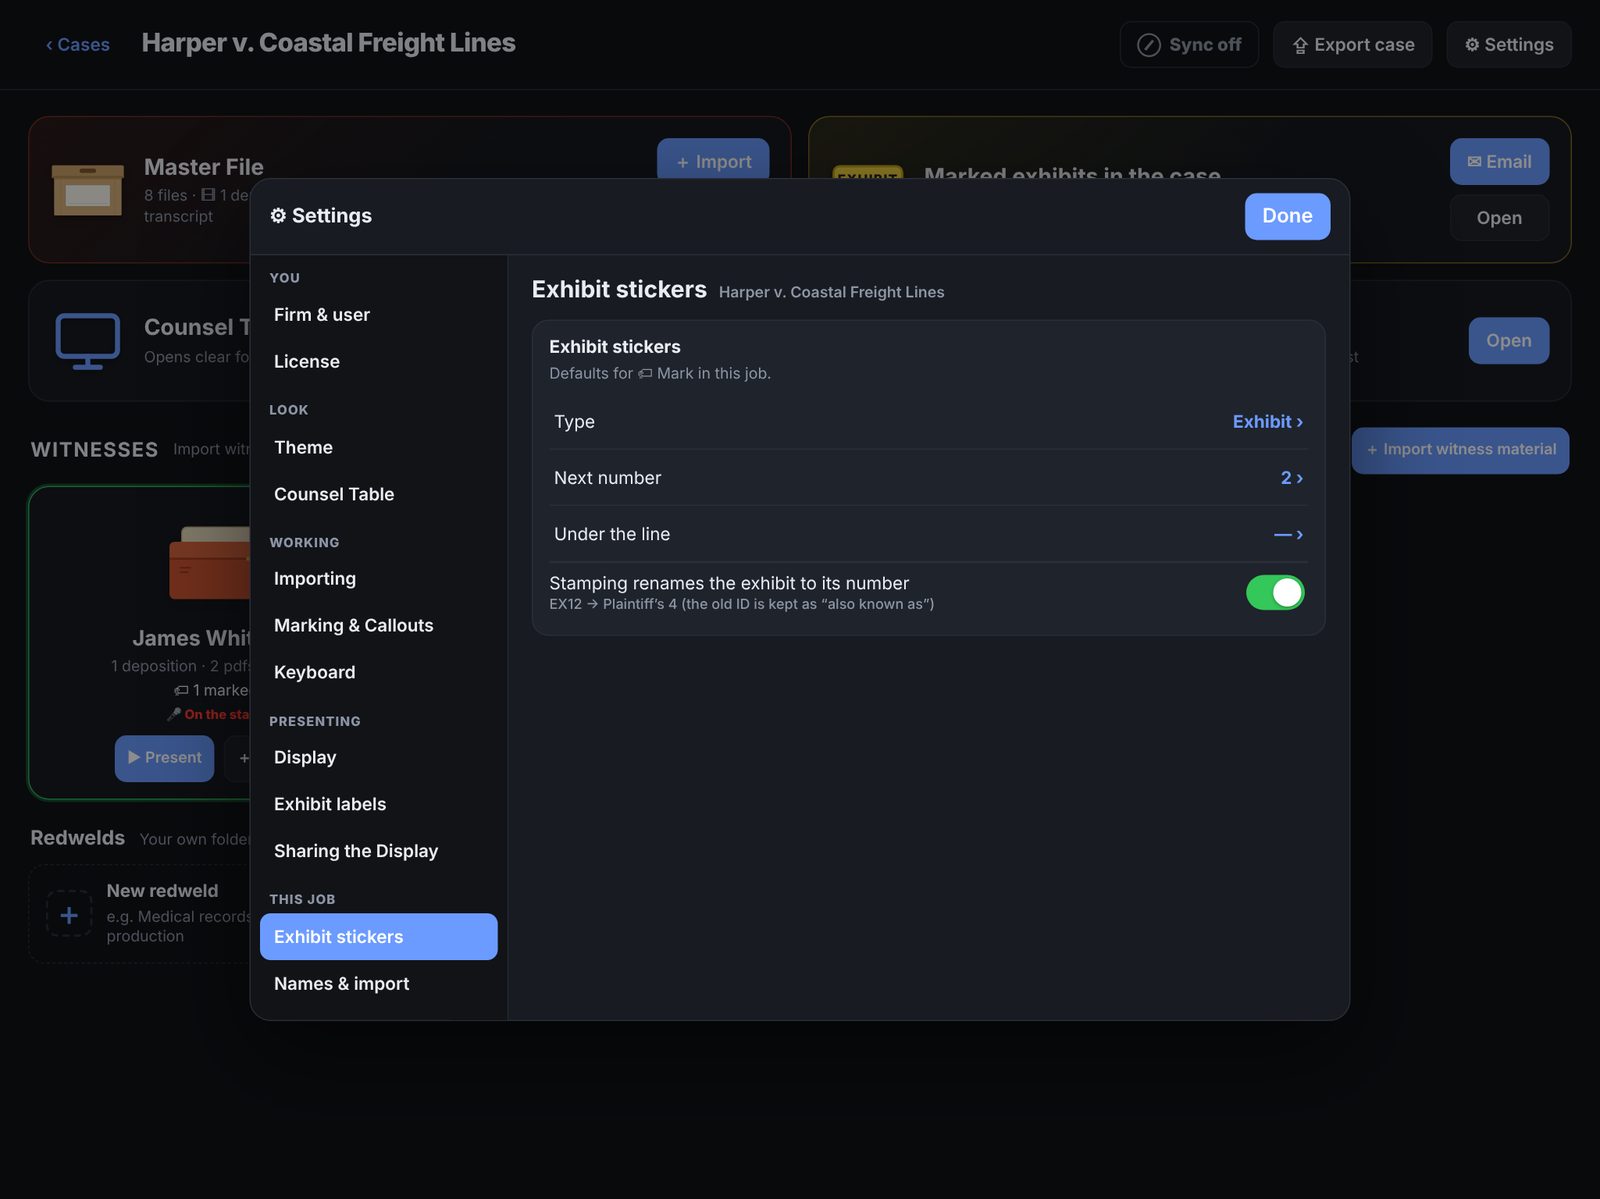Go back to Cases
This screenshot has width=1600, height=1199.
pos(77,45)
